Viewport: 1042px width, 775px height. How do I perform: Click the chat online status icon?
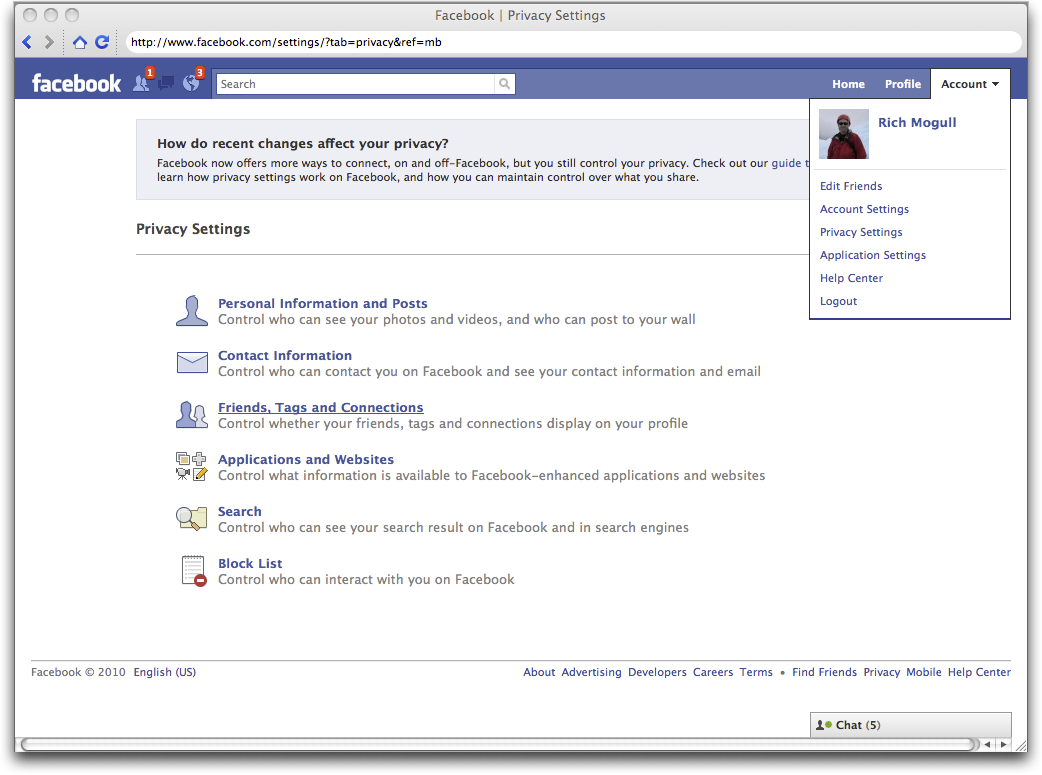824,725
